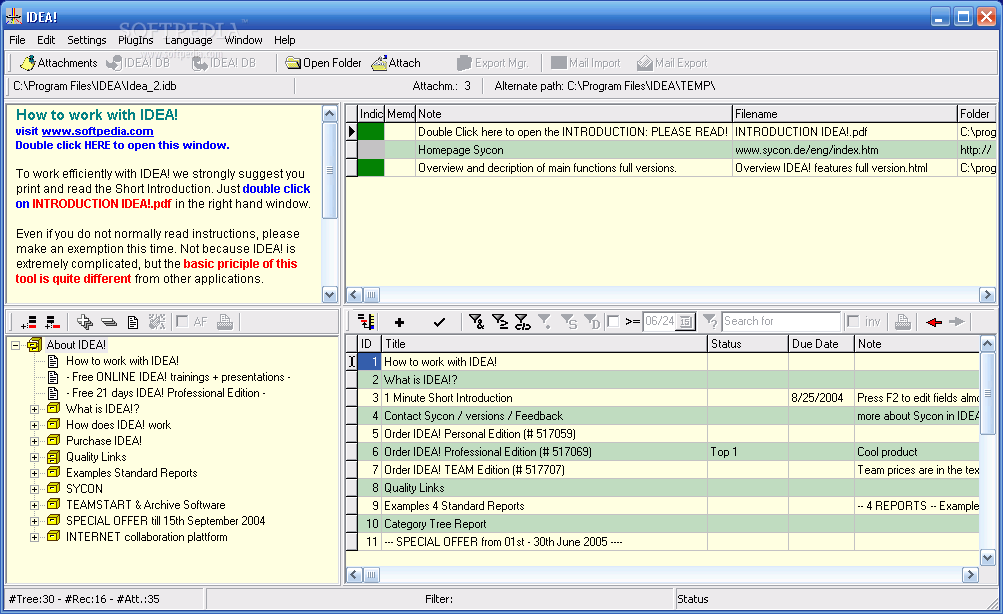The height and width of the screenshot is (614, 1003).
Task: Expand the Purchase IDEA! tree node
Action: pos(35,441)
